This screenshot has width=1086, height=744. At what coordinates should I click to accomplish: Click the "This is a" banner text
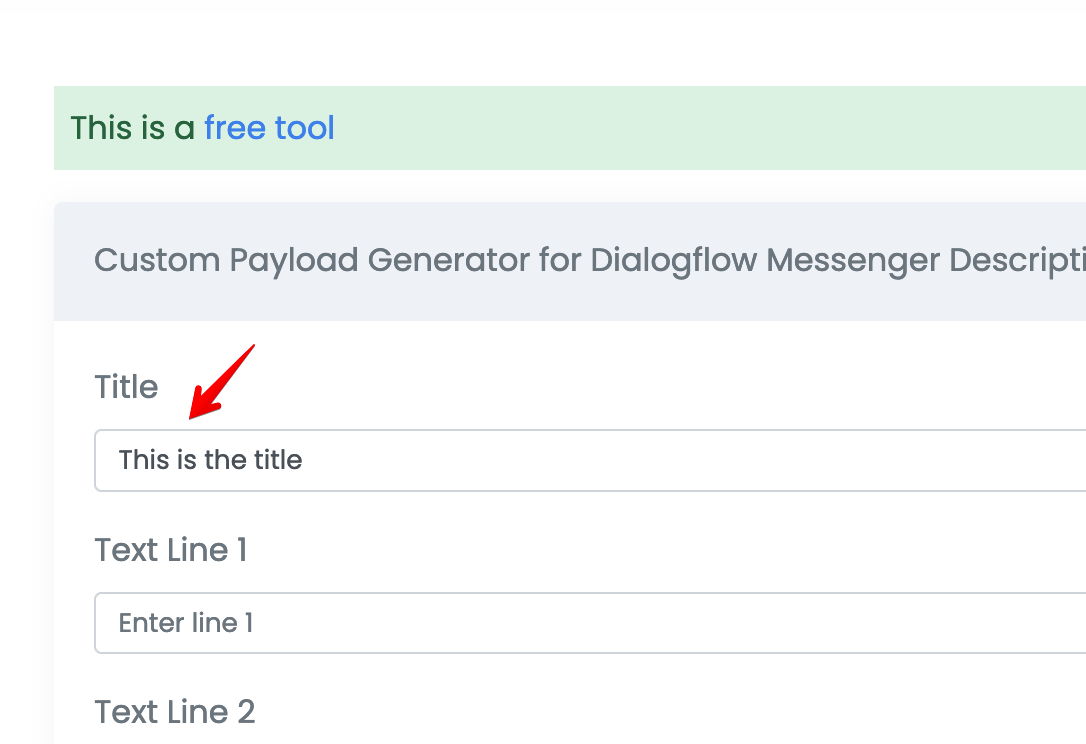click(132, 128)
